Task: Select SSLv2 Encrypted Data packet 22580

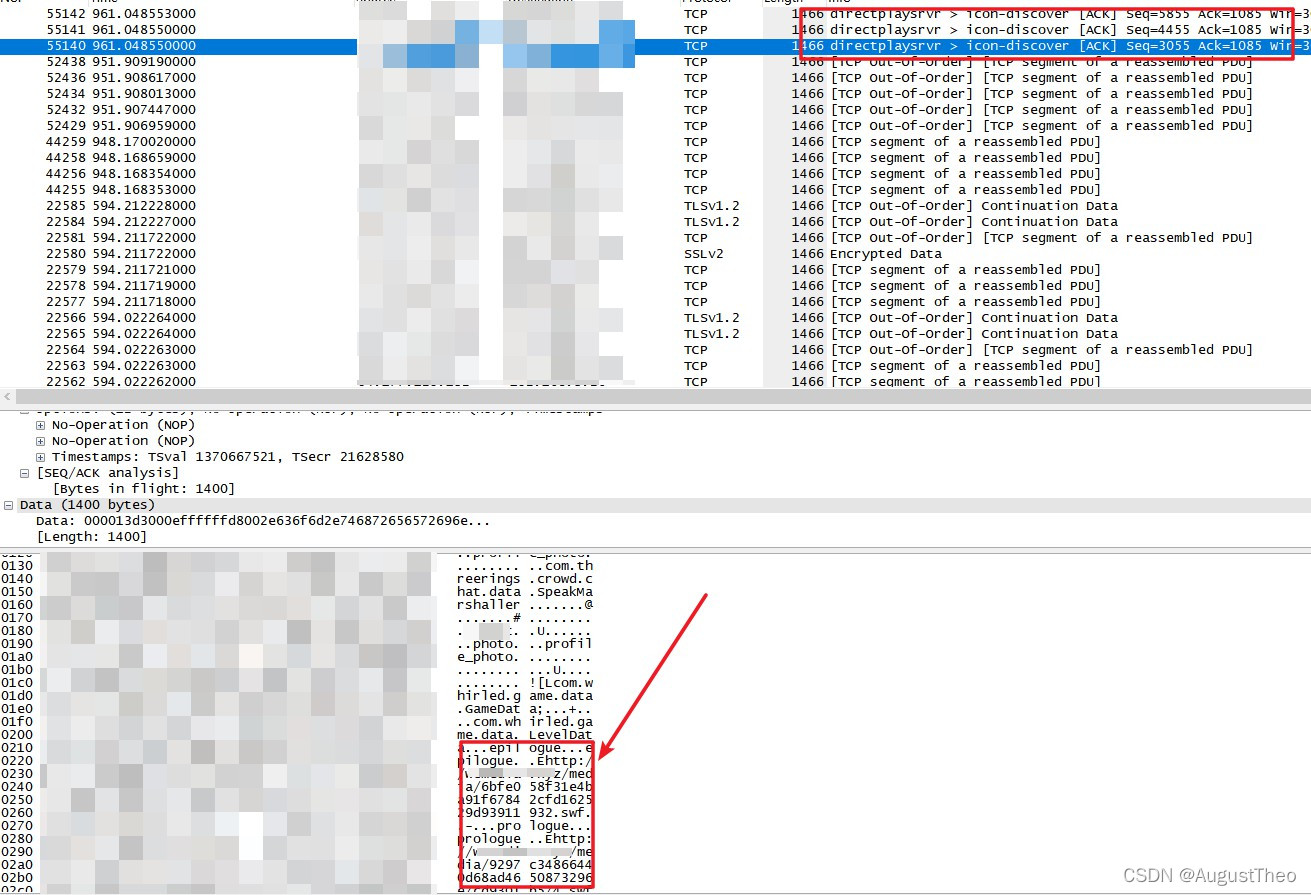Action: coord(655,254)
